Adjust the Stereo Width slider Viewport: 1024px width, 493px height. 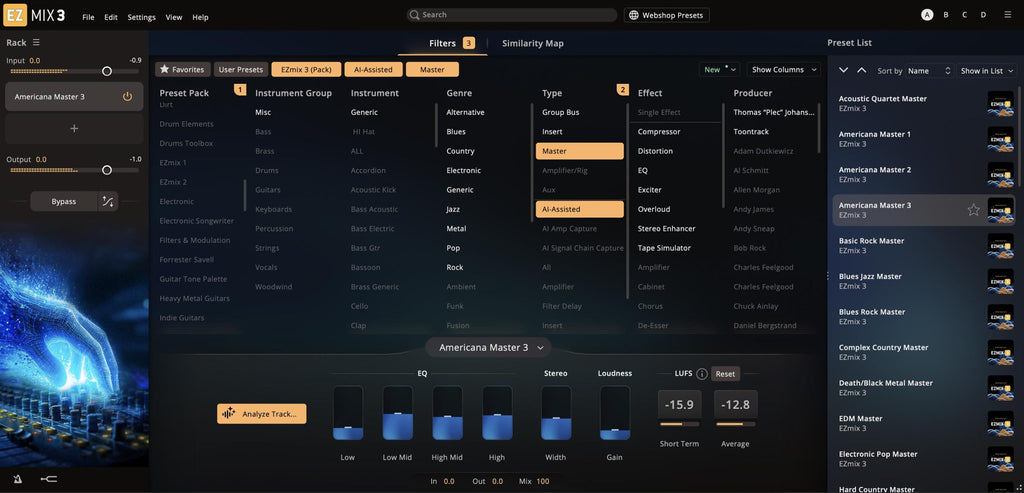pyautogui.click(x=556, y=413)
